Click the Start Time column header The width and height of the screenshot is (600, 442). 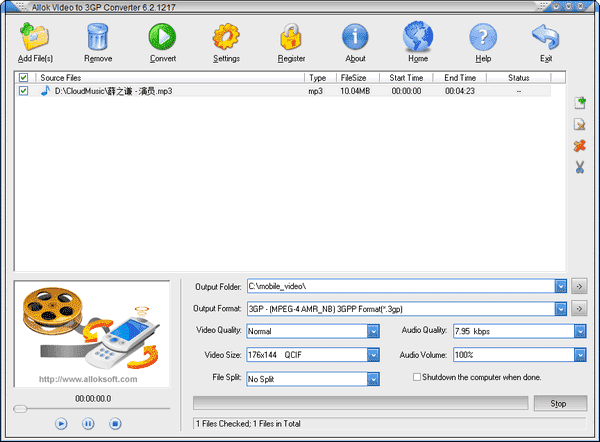pyautogui.click(x=406, y=78)
